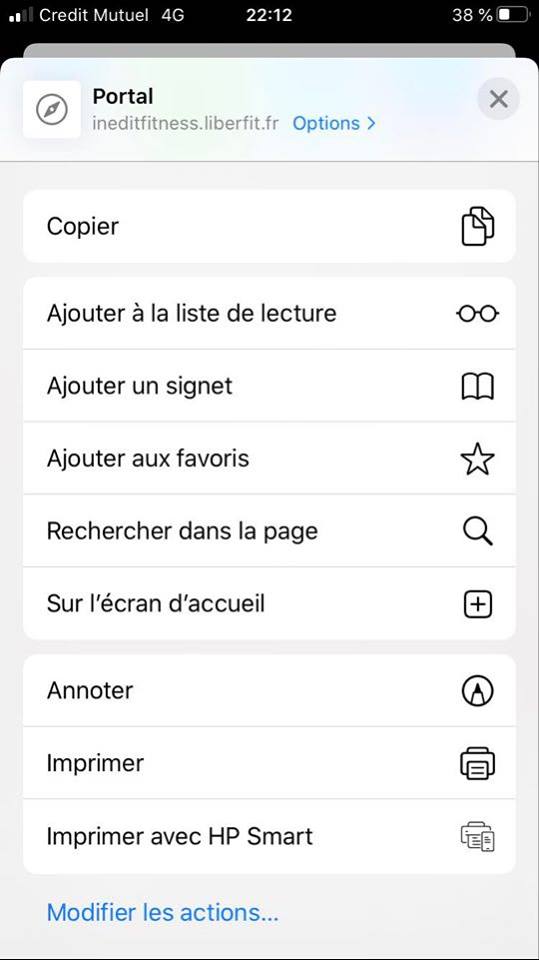Viewport: 539px width, 960px height.
Task: Select Imprimer avec HP Smart
Action: (270, 836)
